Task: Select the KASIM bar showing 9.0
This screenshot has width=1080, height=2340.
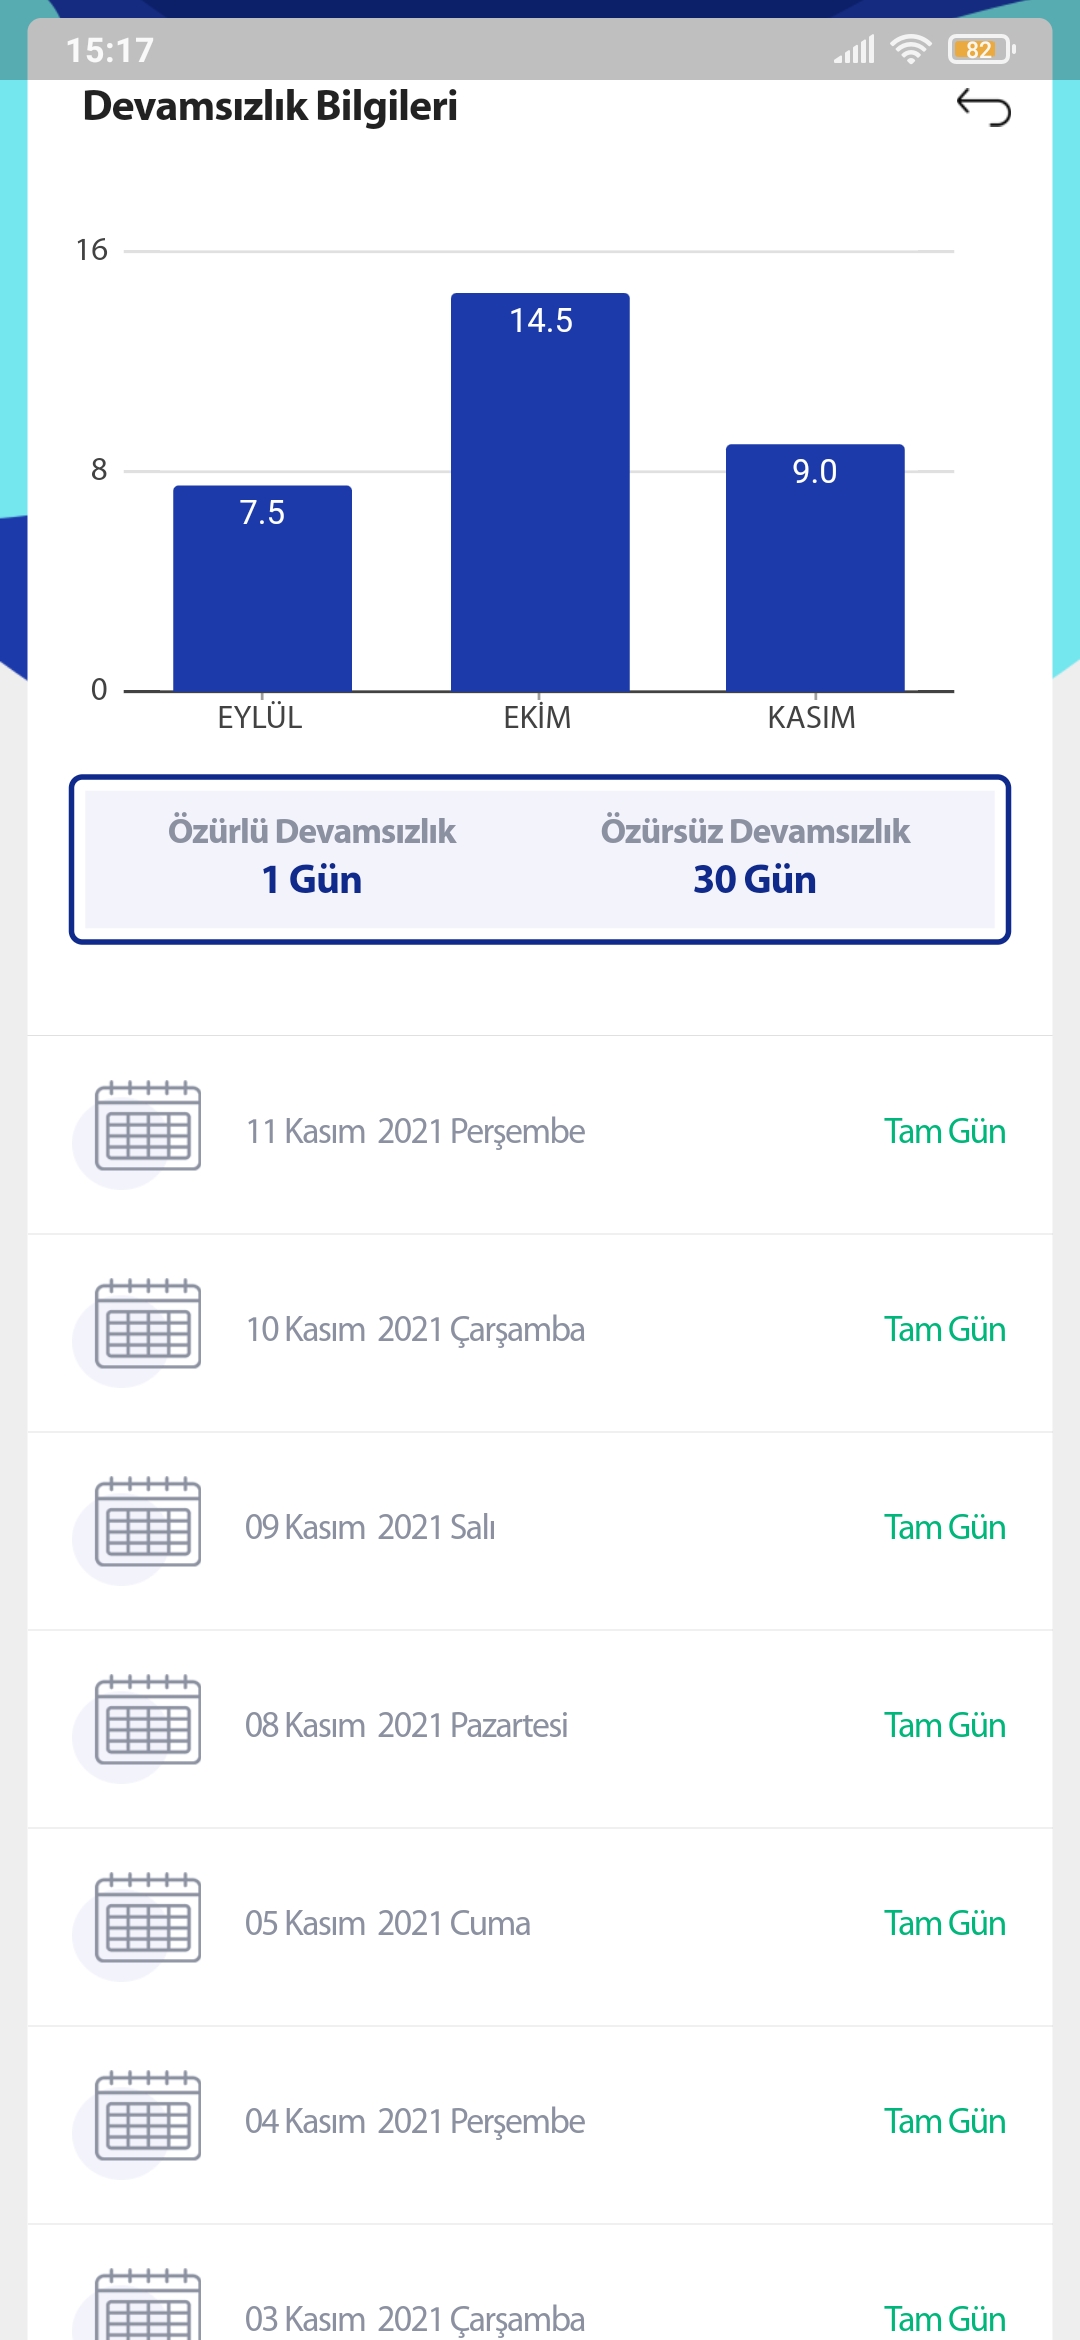Action: pyautogui.click(x=815, y=567)
